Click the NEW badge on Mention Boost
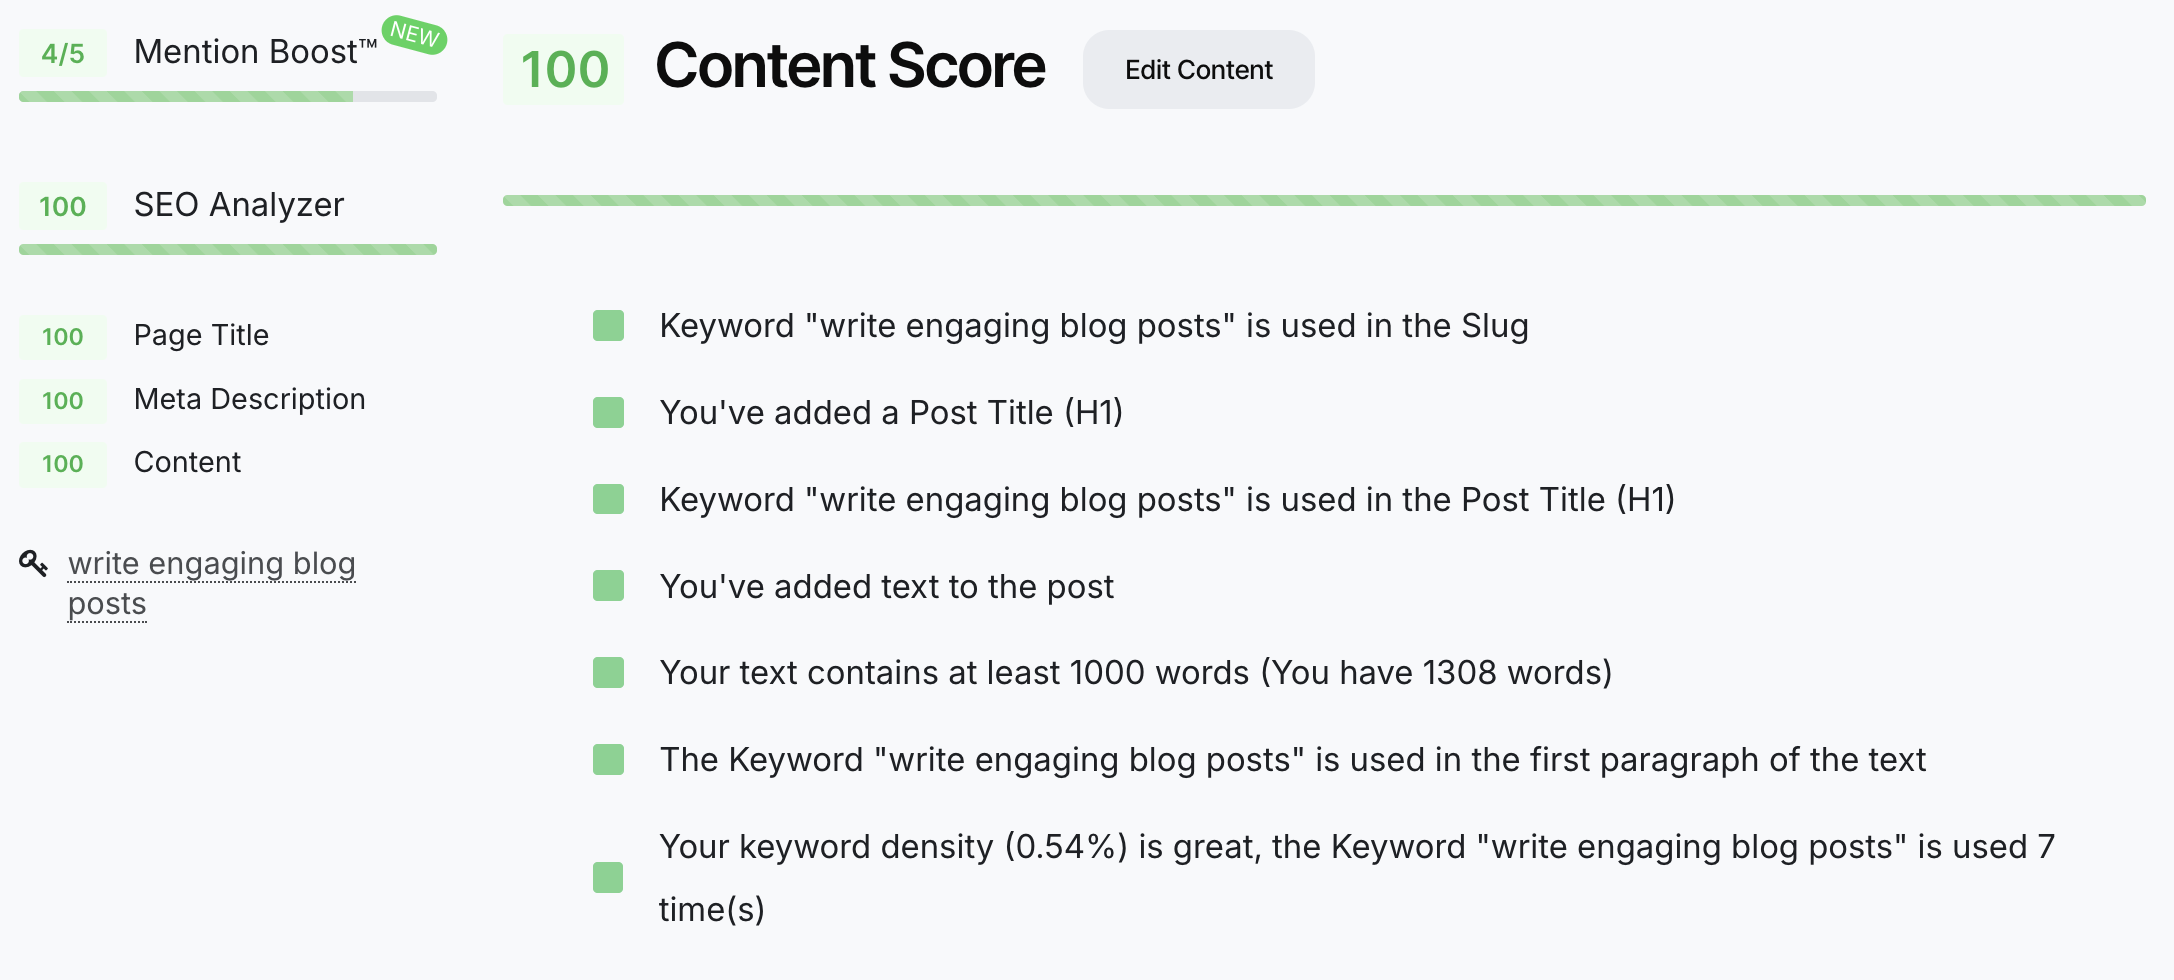The height and width of the screenshot is (980, 2174). (x=414, y=35)
